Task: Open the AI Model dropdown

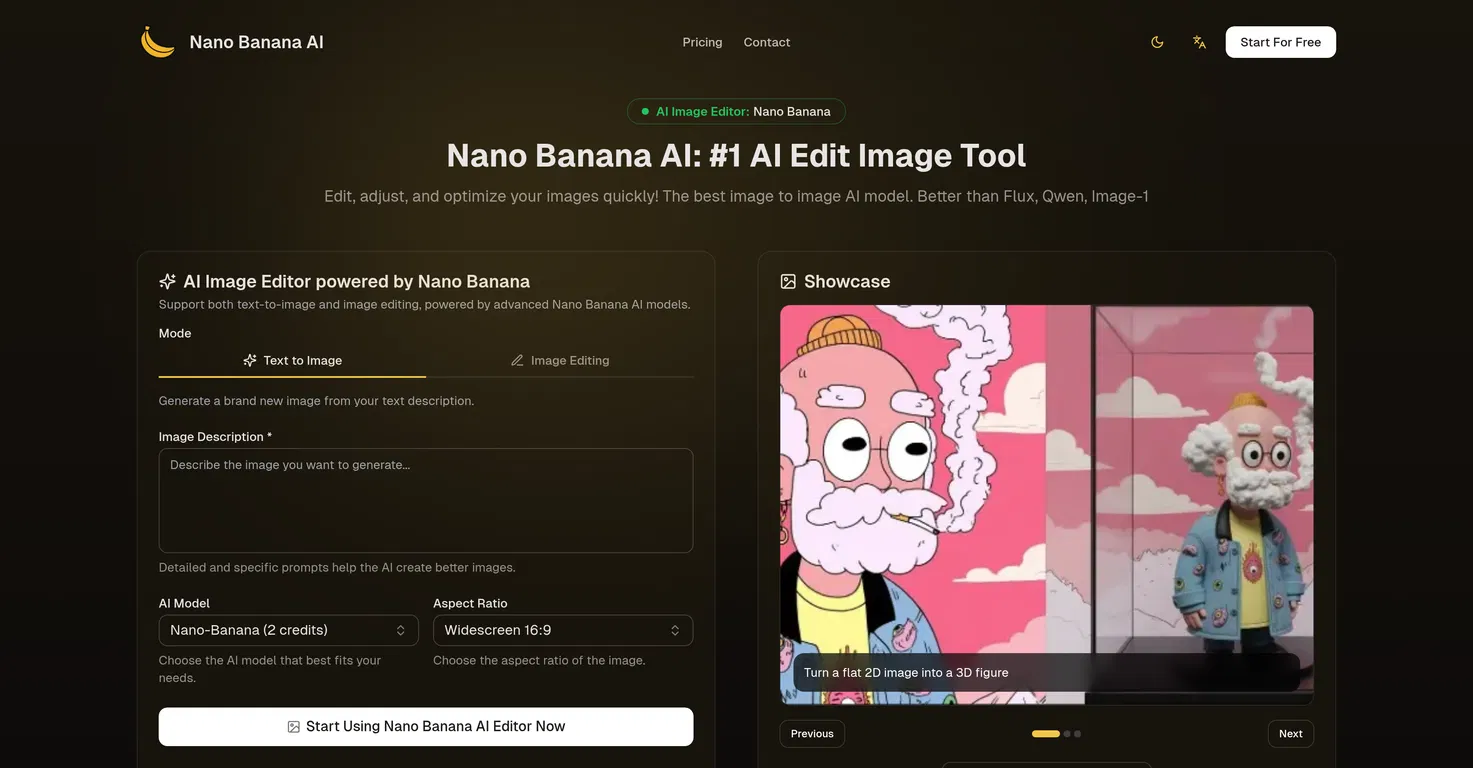Action: tap(288, 630)
